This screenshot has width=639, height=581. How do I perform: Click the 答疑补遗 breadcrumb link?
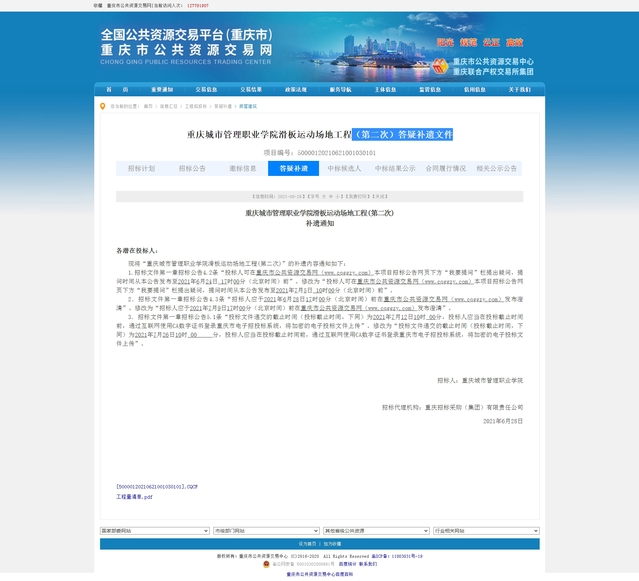pyautogui.click(x=223, y=106)
